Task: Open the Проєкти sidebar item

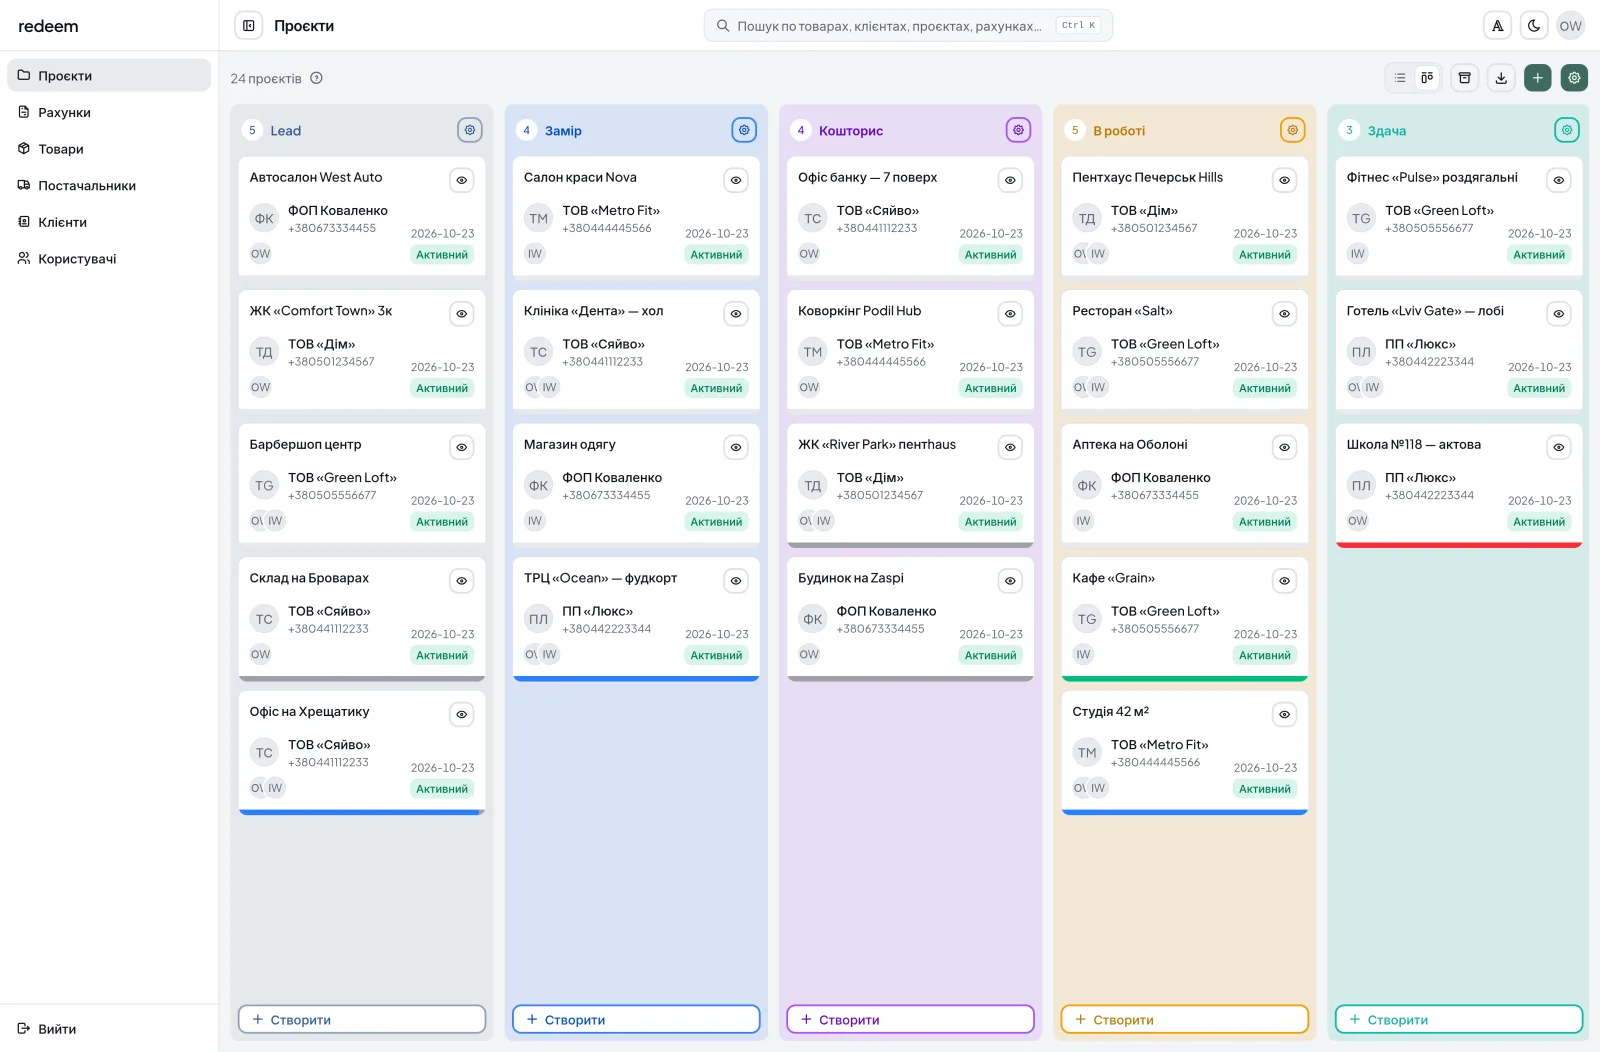Action: 109,76
